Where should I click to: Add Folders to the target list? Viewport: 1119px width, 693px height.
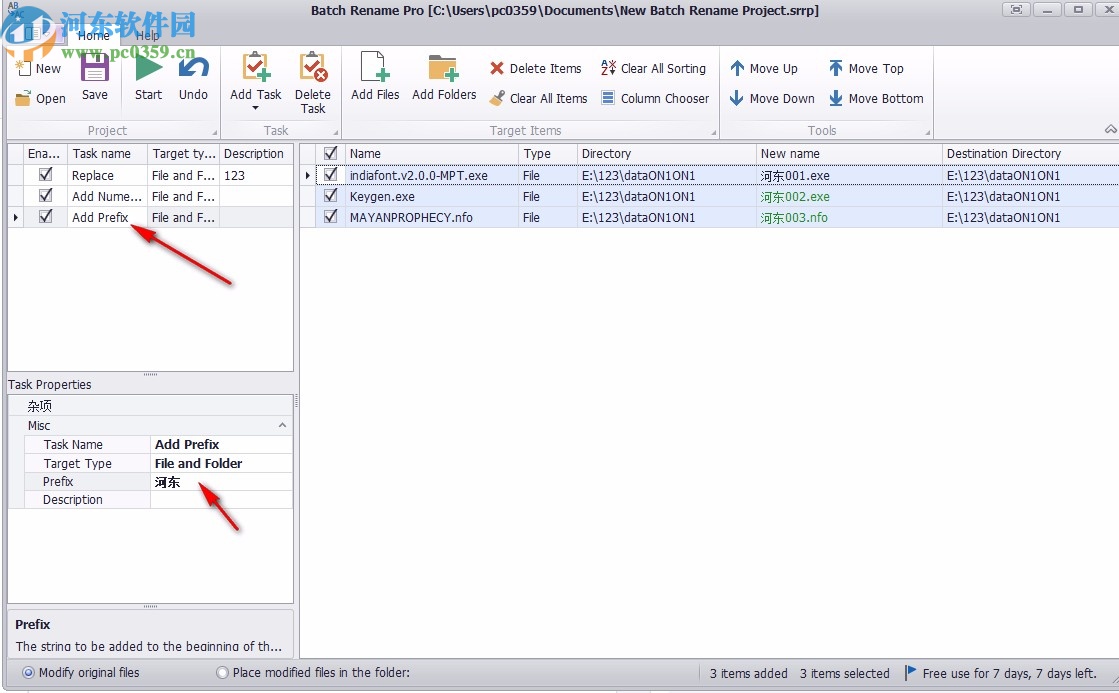[x=444, y=76]
